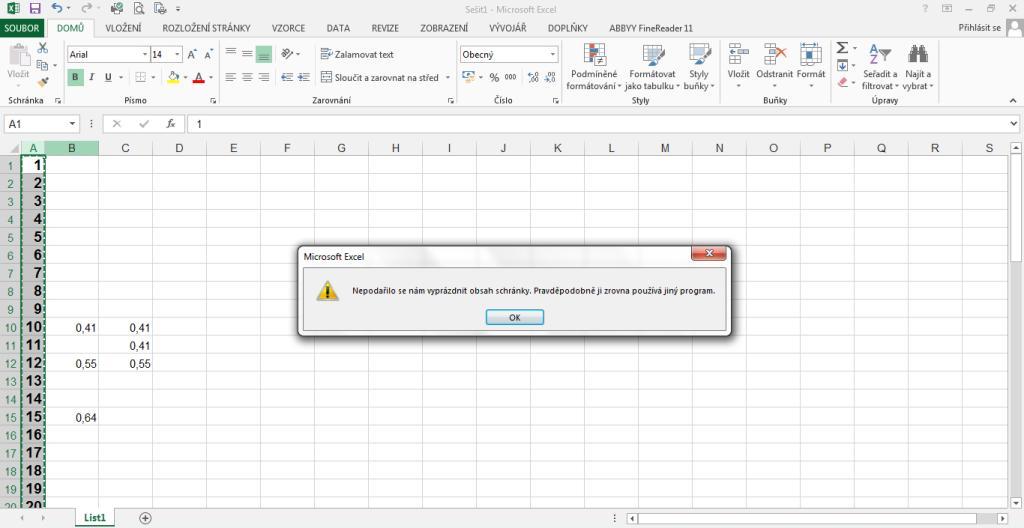Image resolution: width=1024 pixels, height=528 pixels.
Task: Align text left horizontally
Action: coord(231,77)
